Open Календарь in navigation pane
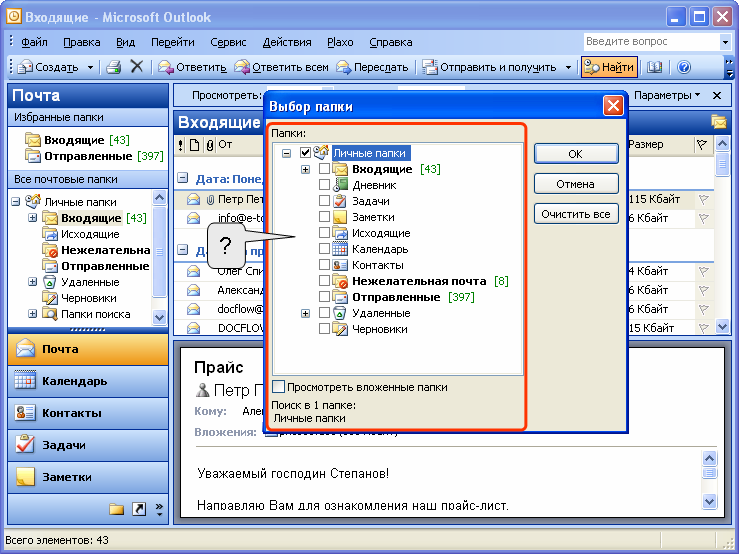739x554 pixels. [x=74, y=381]
